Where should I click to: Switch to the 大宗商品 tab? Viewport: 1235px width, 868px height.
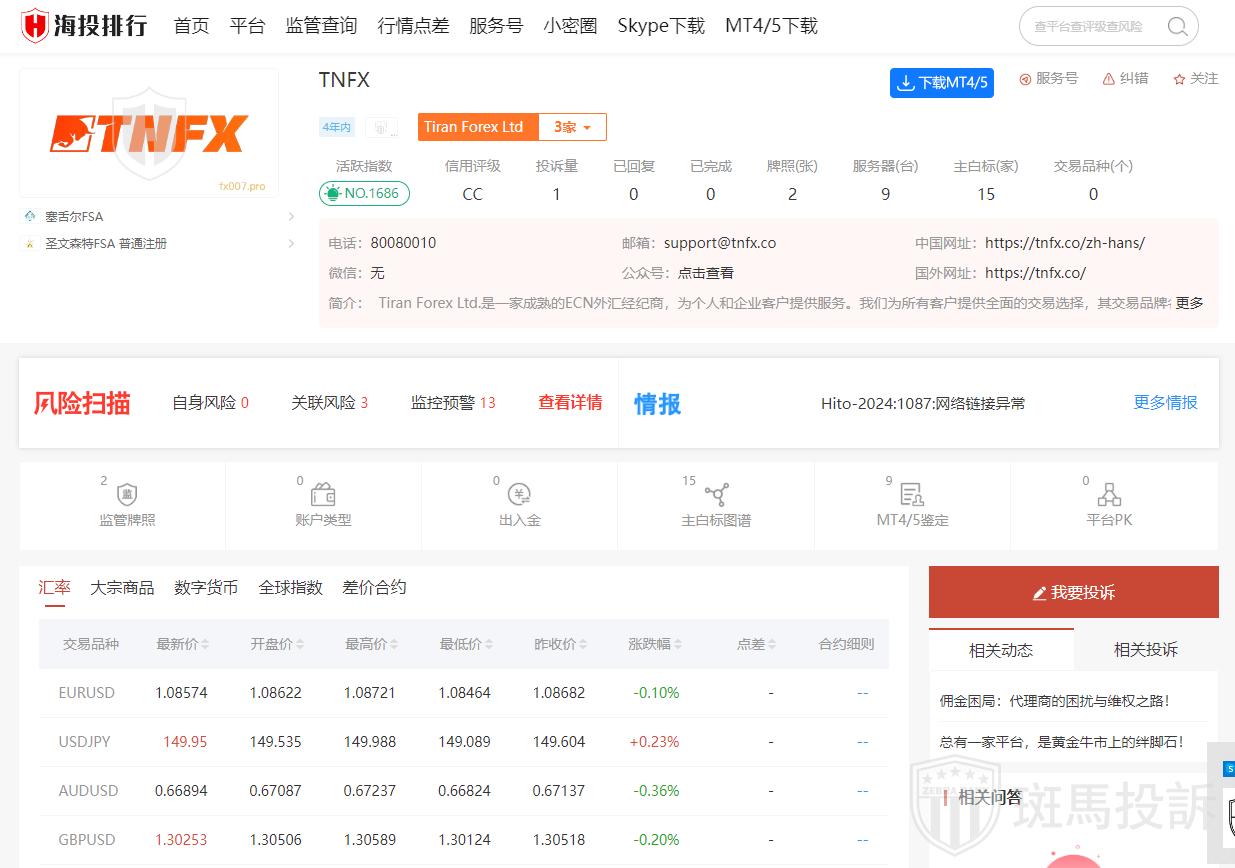pyautogui.click(x=122, y=588)
